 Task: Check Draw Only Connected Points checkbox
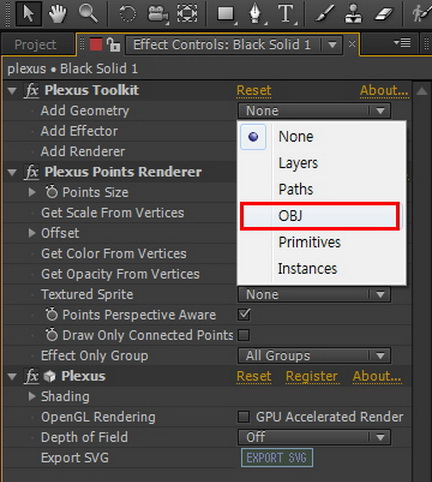(244, 335)
